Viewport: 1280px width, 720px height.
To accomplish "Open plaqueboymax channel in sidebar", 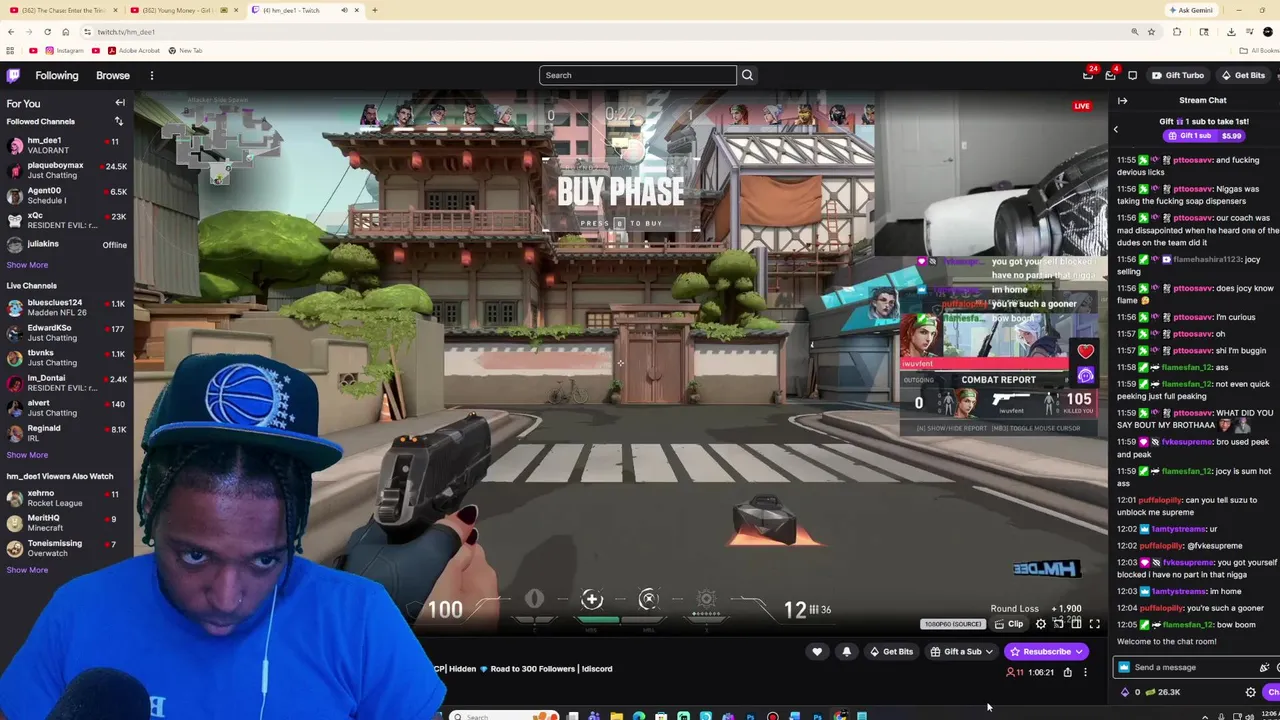I will 66,170.
